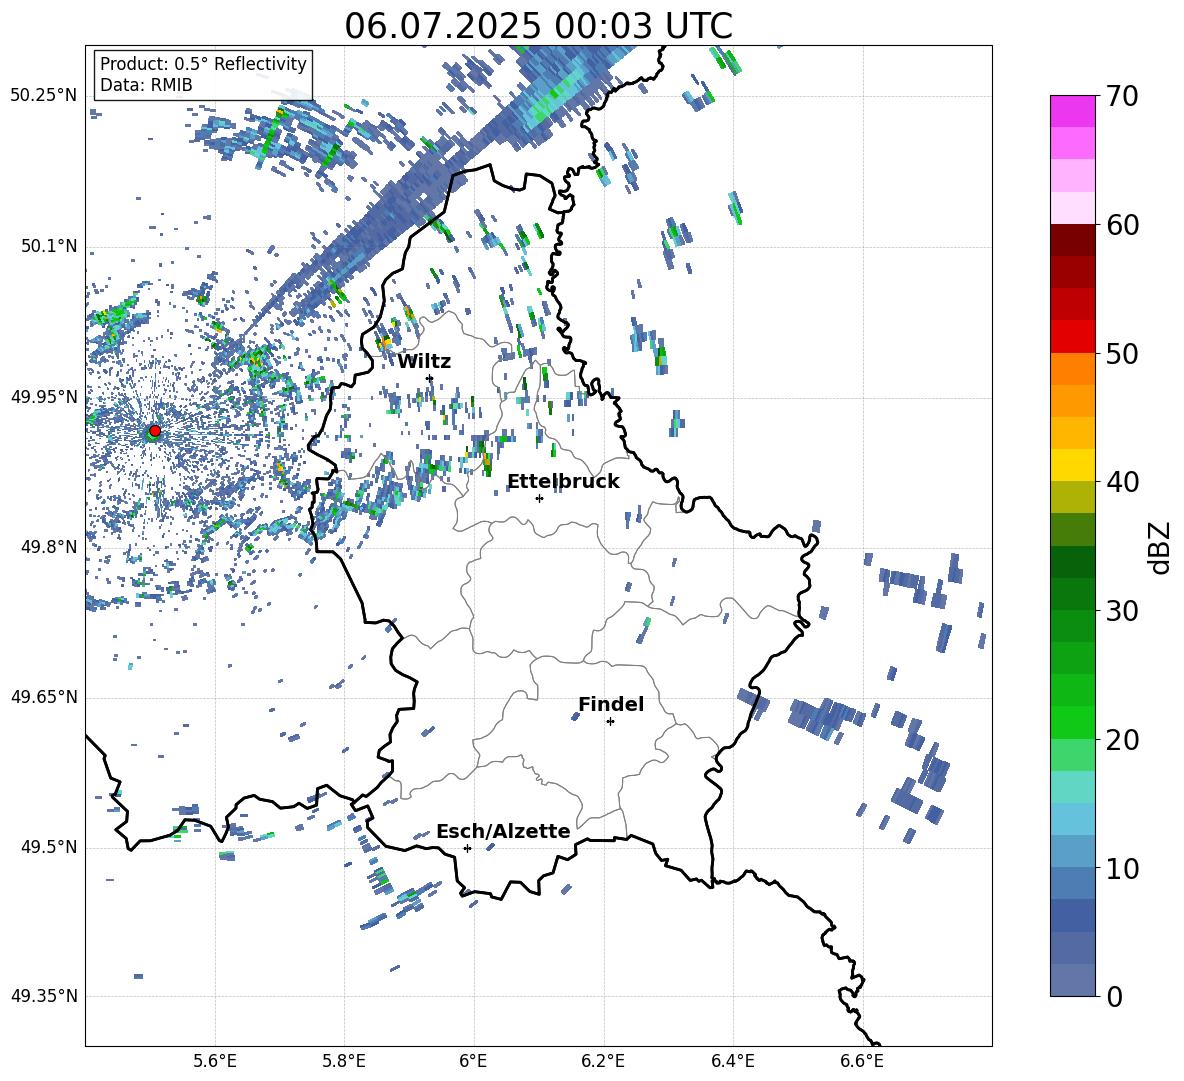Viewport: 1184px width, 1081px height.
Task: Click the cross marker under Wiltz
Action: pos(430,378)
